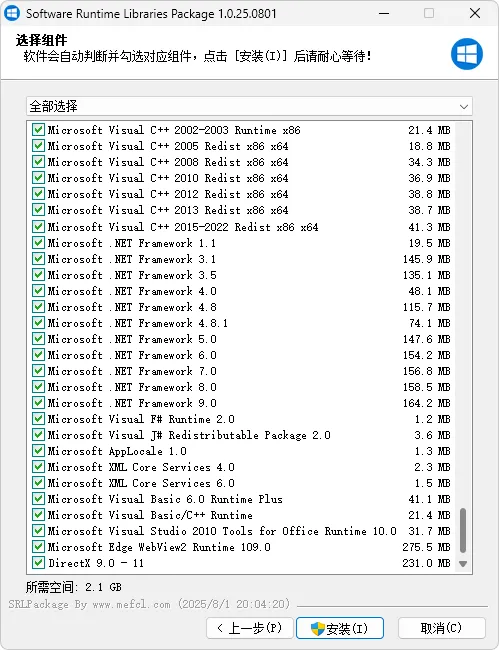499x650 pixels.
Task: Click the 145.9 MB size value
Action: [426, 259]
